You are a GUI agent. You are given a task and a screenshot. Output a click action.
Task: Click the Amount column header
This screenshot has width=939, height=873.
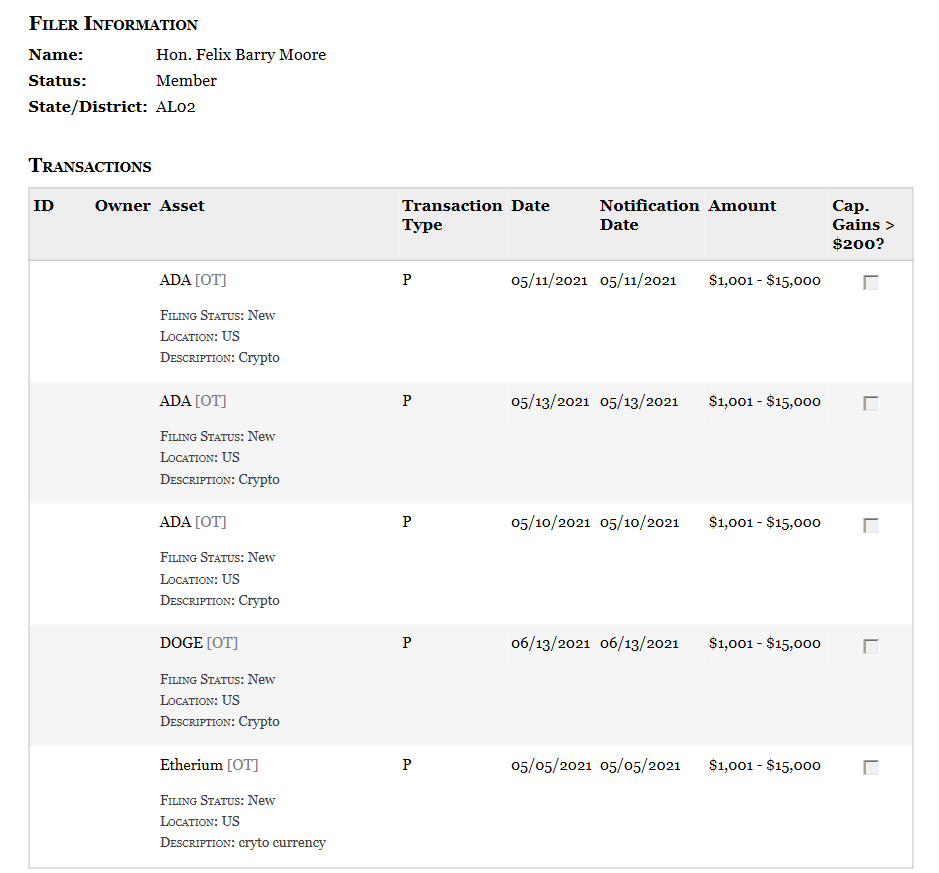(x=742, y=206)
